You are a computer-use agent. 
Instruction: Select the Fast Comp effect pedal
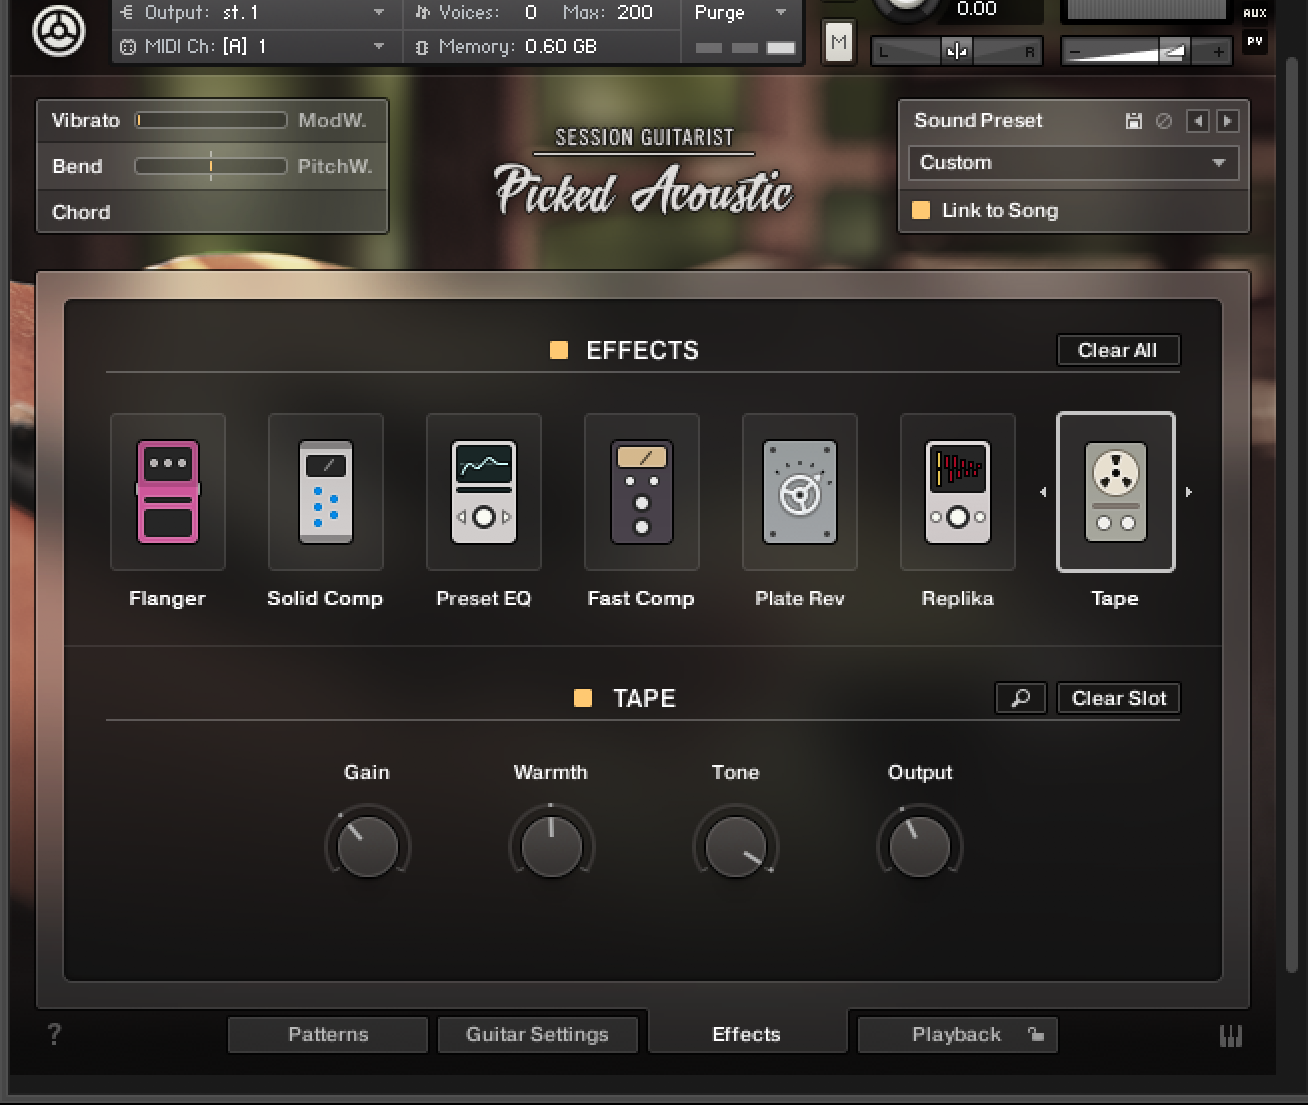point(642,492)
